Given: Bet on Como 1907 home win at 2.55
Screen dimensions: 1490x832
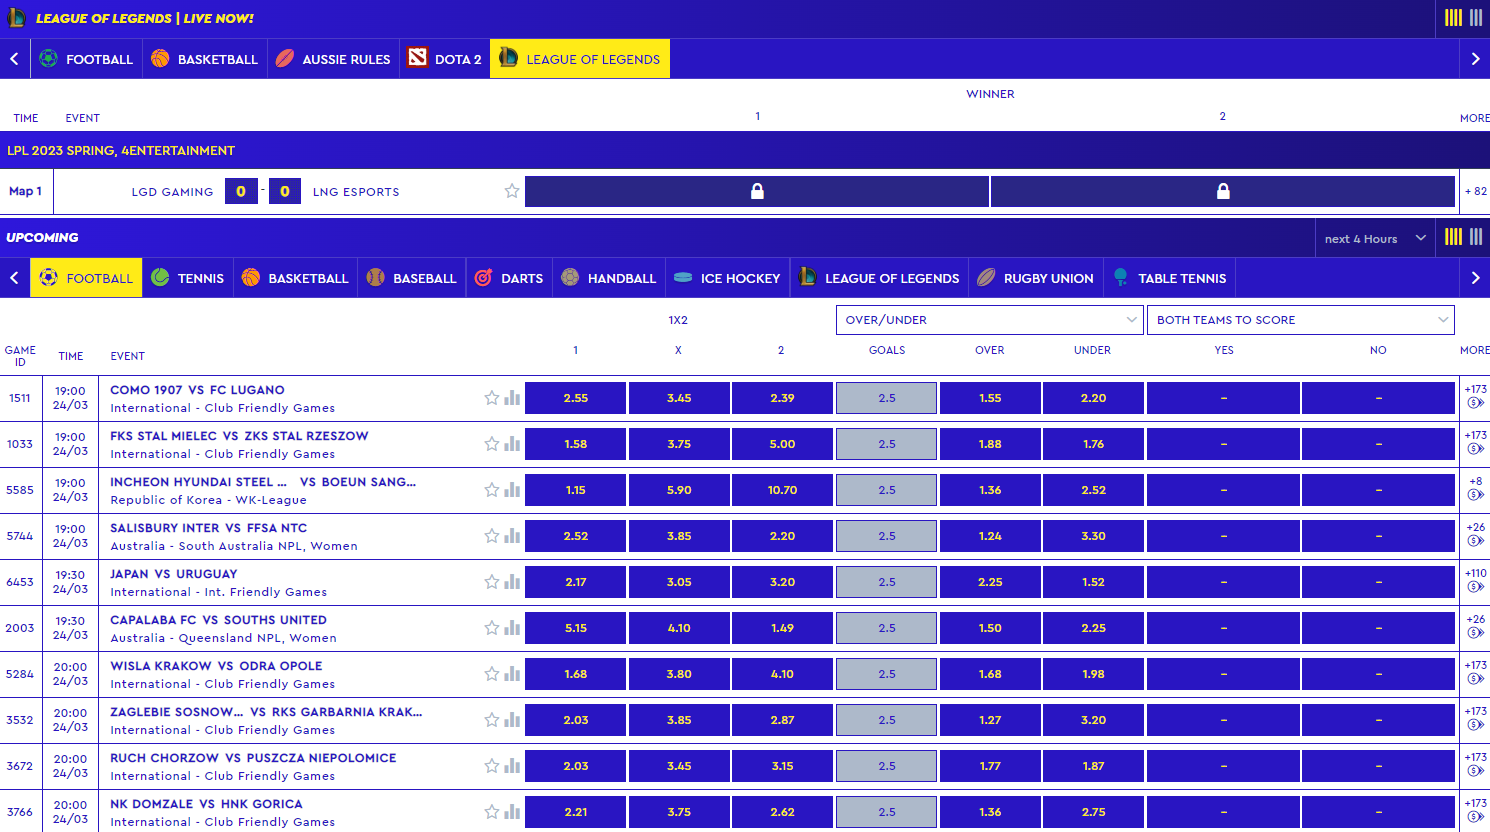Looking at the screenshot, I should [575, 398].
